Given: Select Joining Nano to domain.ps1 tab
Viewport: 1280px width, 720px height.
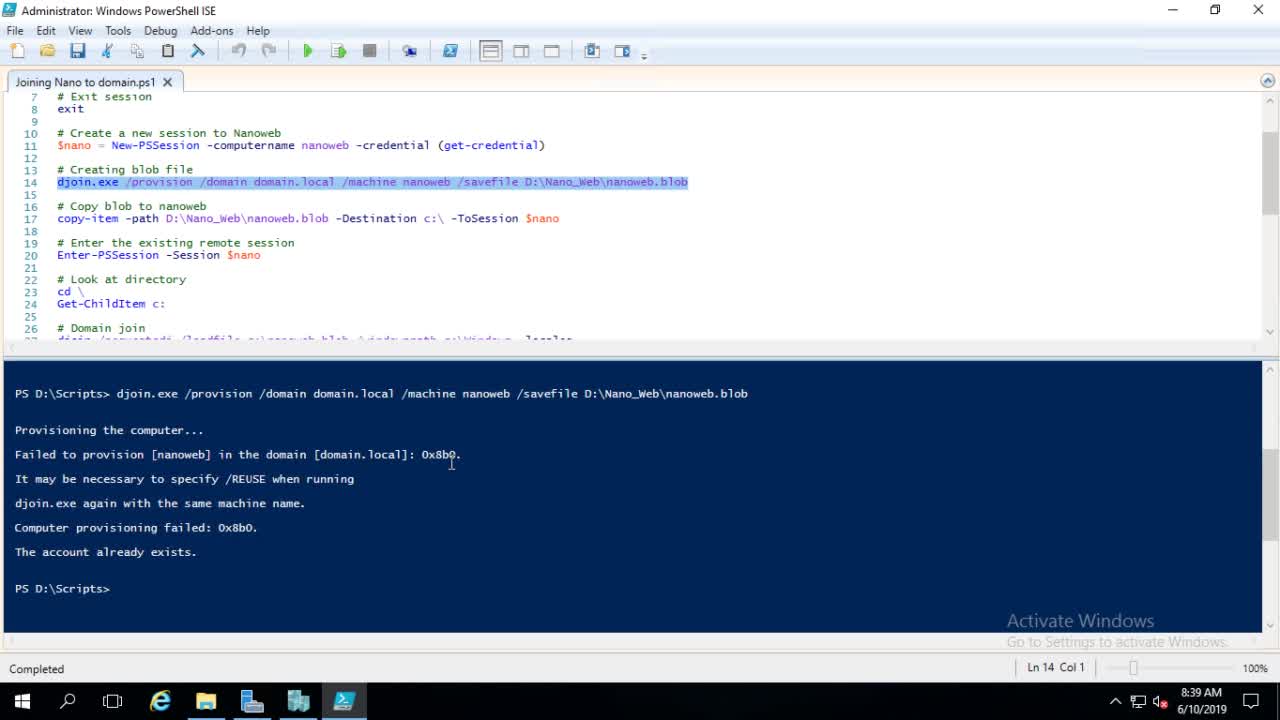Looking at the screenshot, I should pyautogui.click(x=85, y=82).
